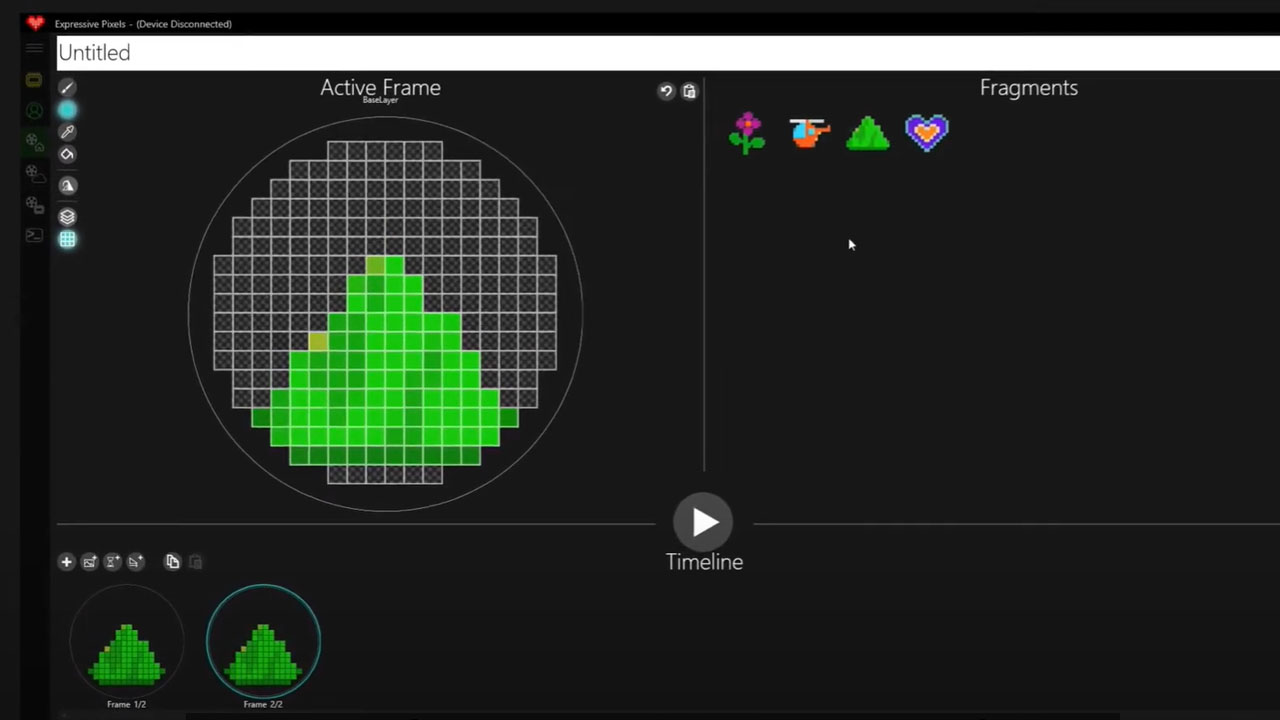The height and width of the screenshot is (720, 1280).
Task: Expand the animations cloud section
Action: coord(34,174)
